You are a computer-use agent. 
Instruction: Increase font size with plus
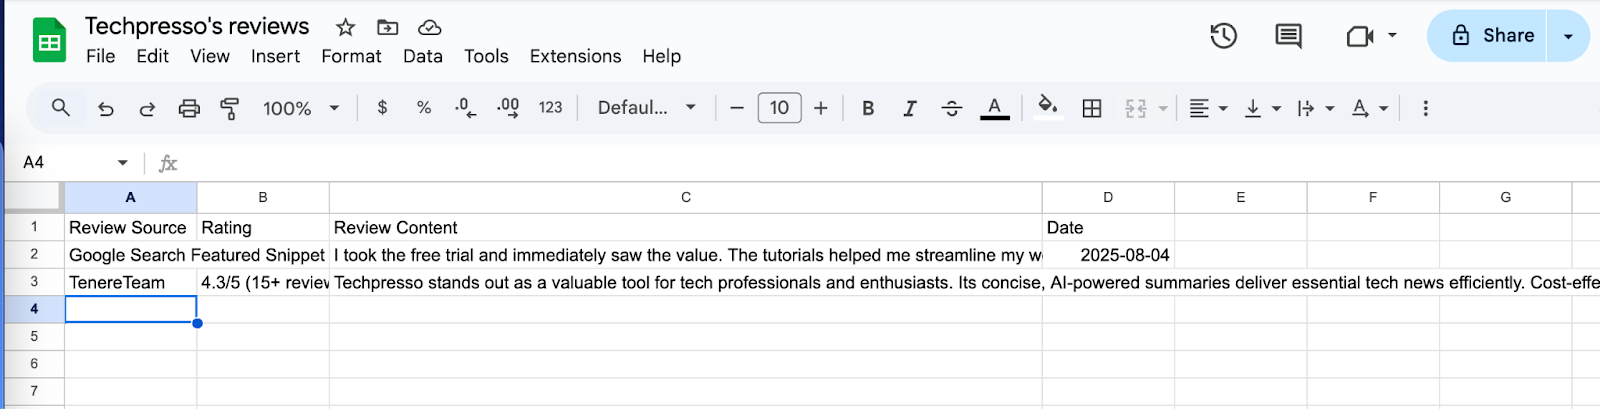(821, 108)
